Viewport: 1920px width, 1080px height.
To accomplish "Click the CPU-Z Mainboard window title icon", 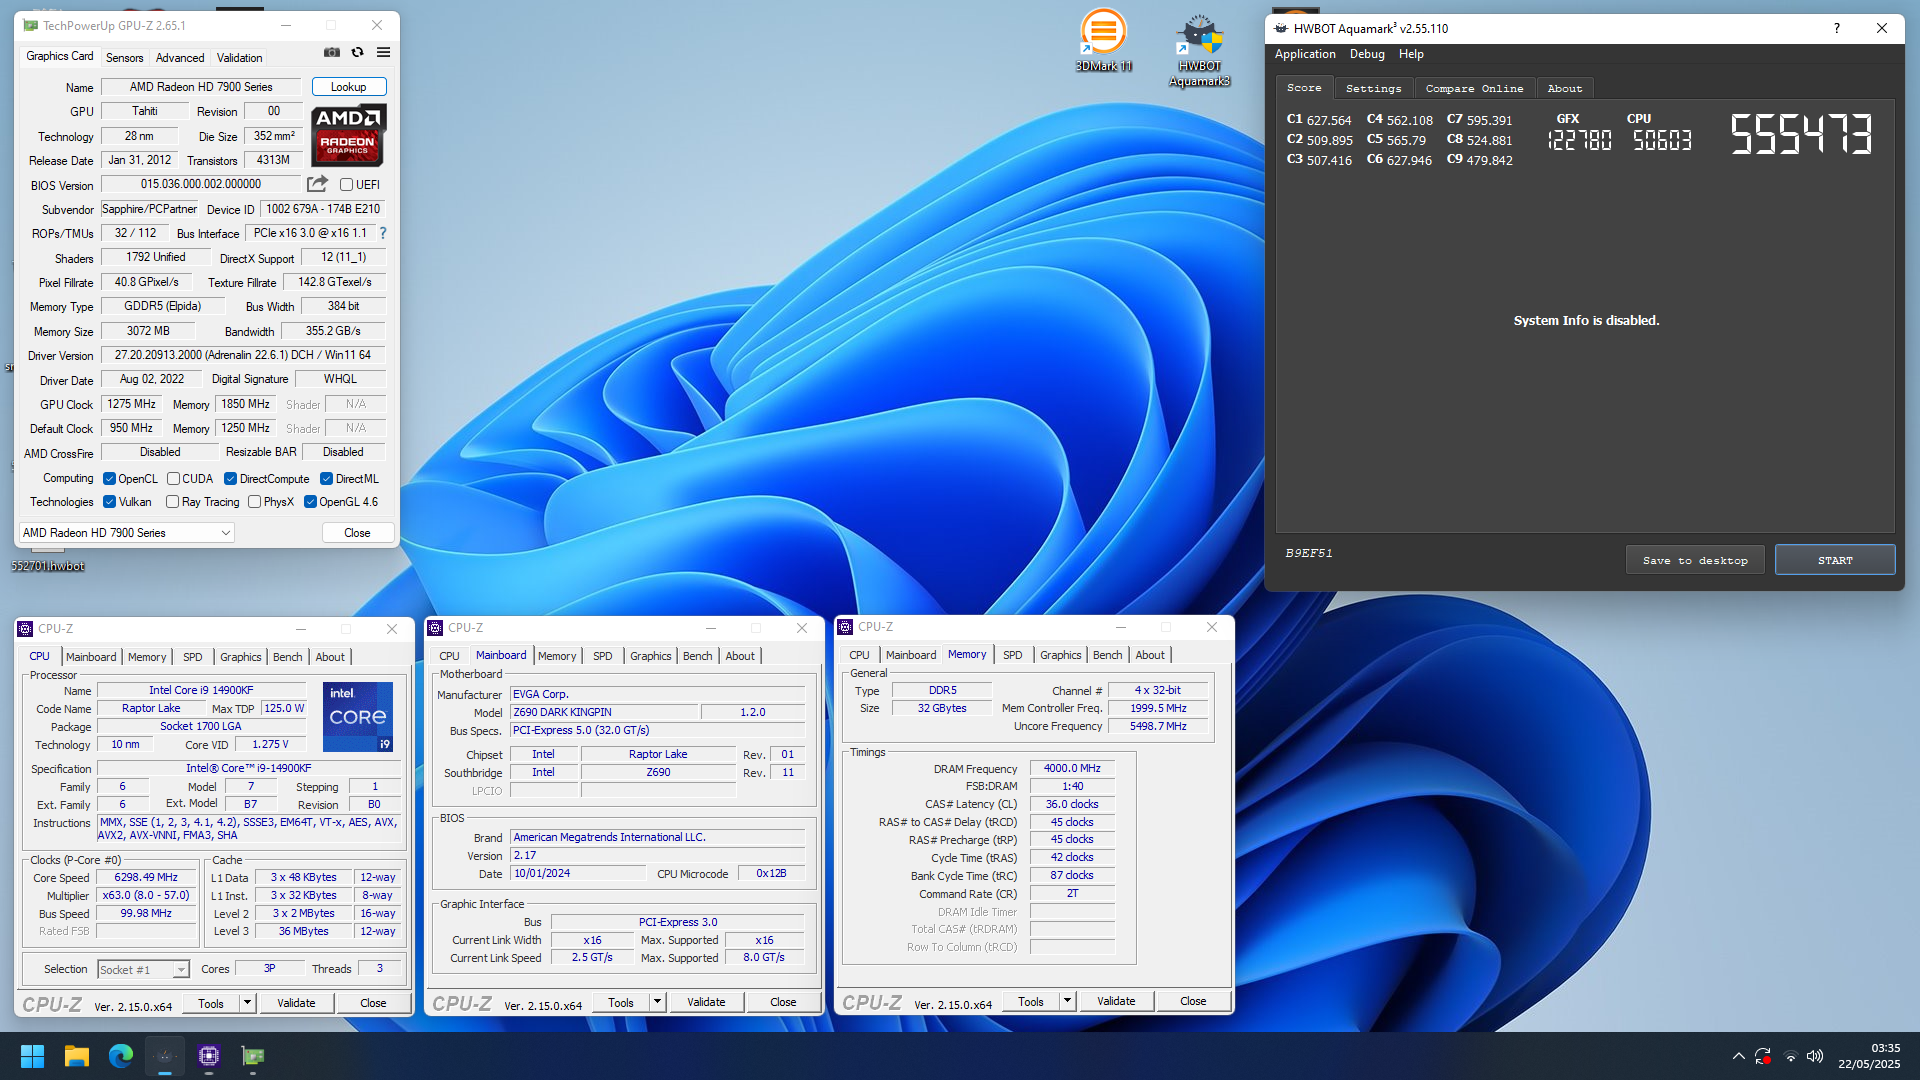I will click(x=435, y=628).
